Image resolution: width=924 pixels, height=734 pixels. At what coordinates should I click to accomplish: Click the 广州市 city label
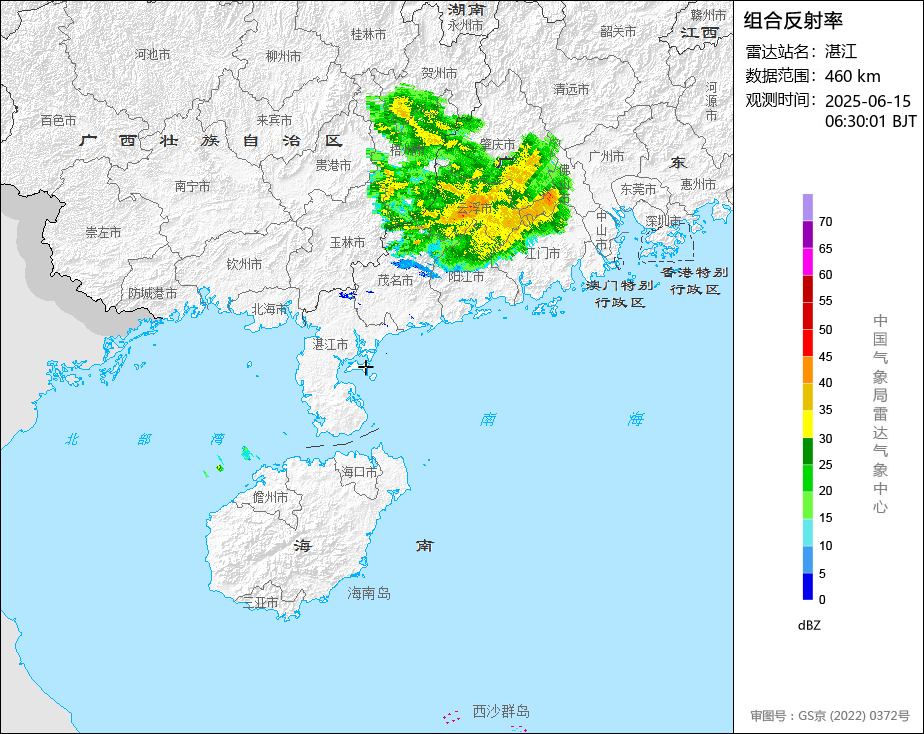606,156
